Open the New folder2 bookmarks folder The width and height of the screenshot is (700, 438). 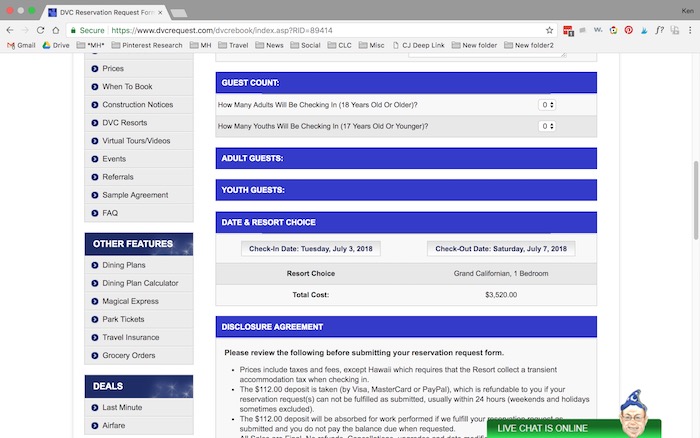(529, 45)
